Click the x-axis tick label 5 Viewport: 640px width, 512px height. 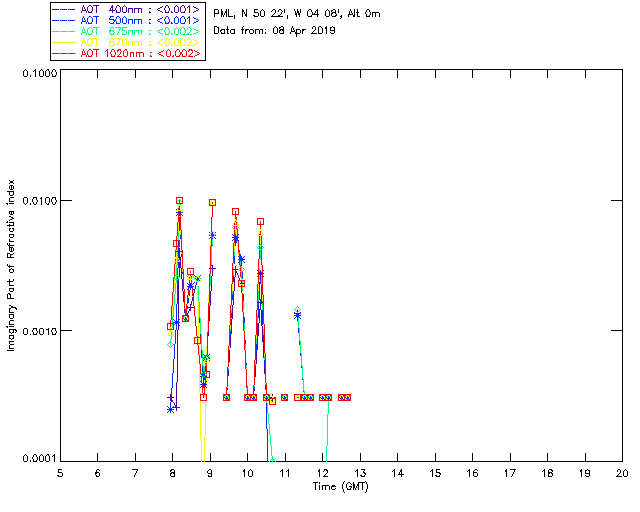[60, 472]
